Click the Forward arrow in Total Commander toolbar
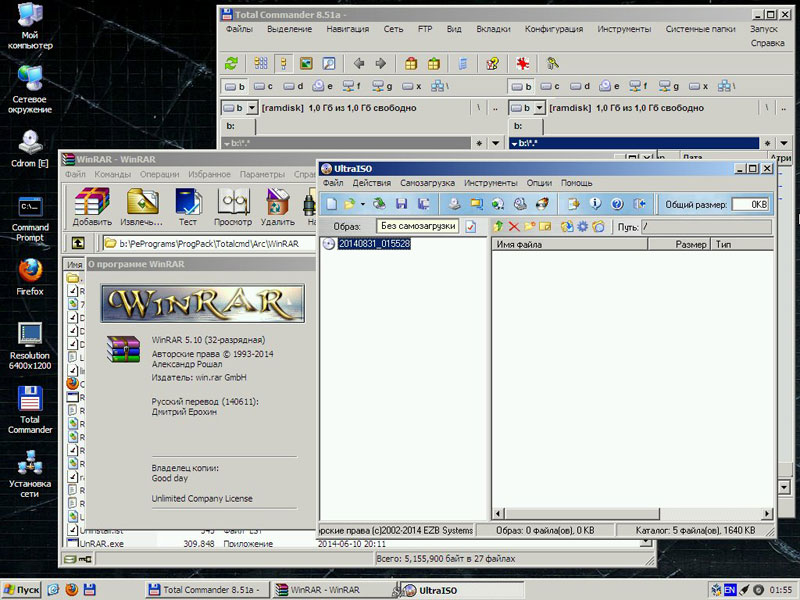This screenshot has width=800, height=600. click(381, 63)
